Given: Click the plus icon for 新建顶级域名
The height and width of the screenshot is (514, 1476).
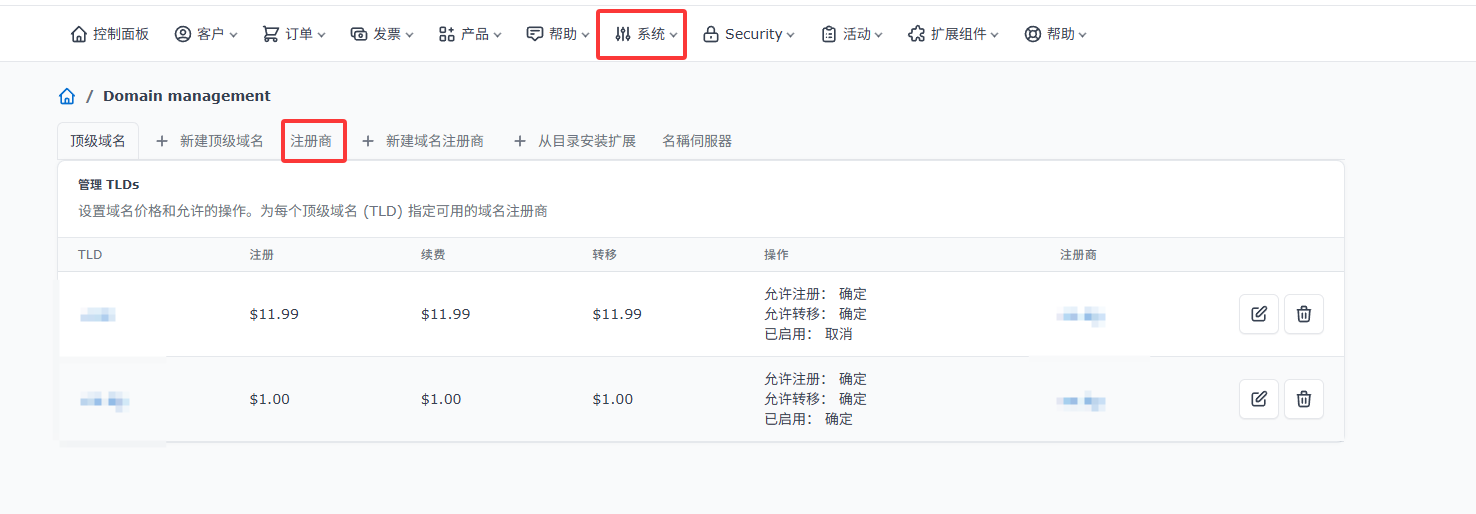Looking at the screenshot, I should coord(162,141).
